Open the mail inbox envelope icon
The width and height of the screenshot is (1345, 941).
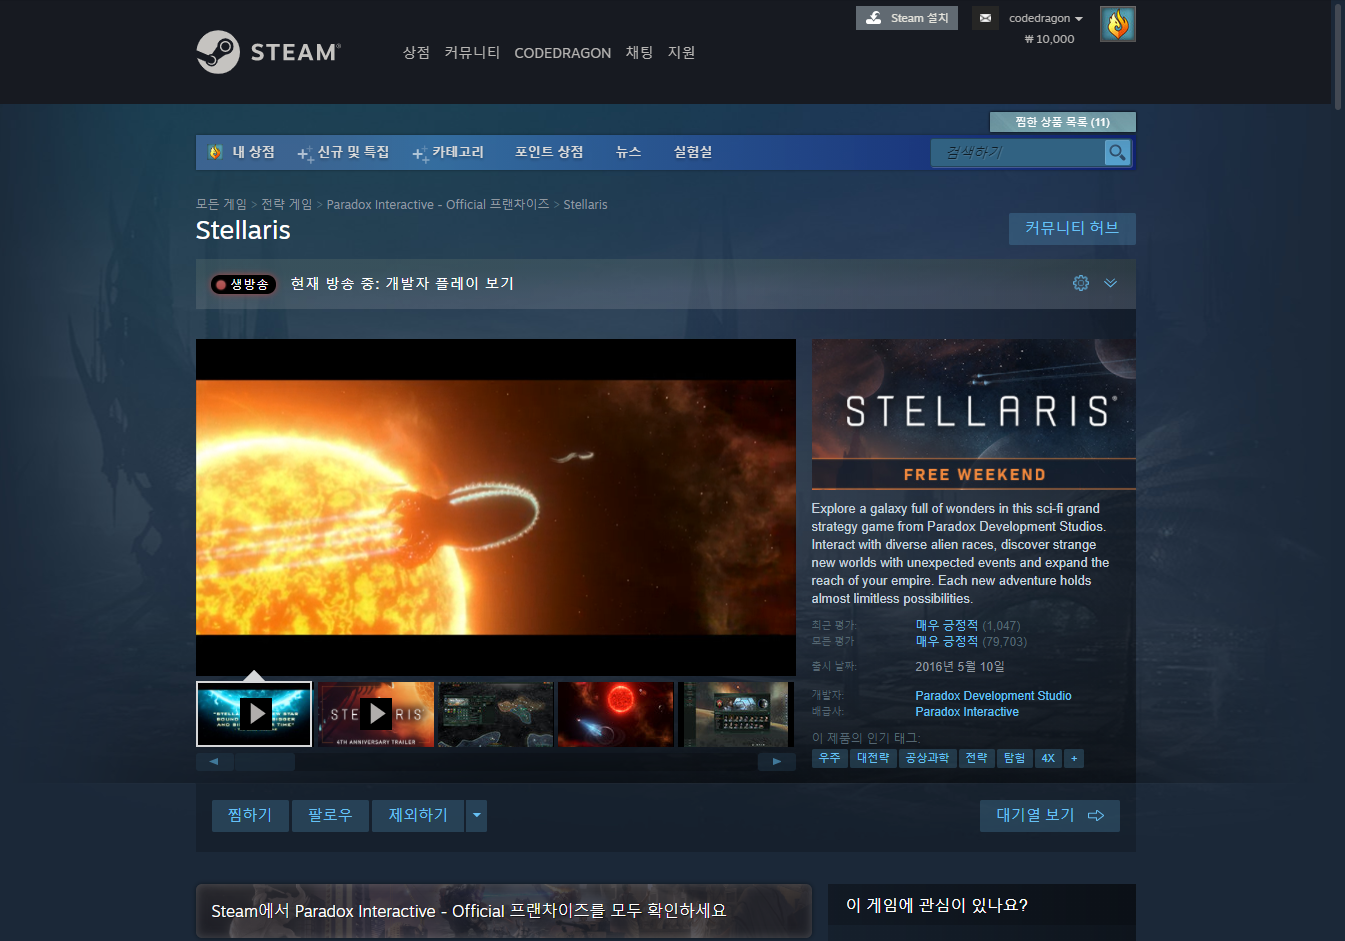985,18
